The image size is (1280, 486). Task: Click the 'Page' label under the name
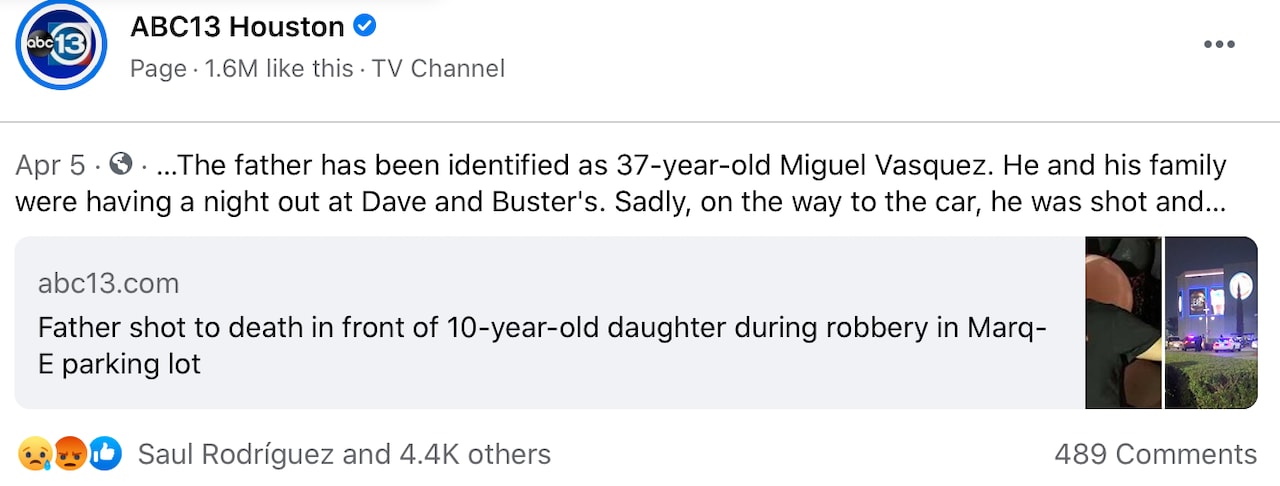pos(158,69)
